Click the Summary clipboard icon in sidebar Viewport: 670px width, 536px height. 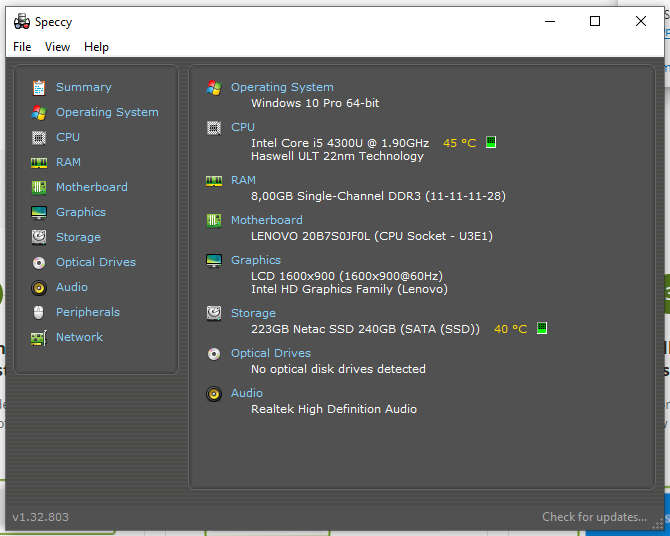[39, 88]
